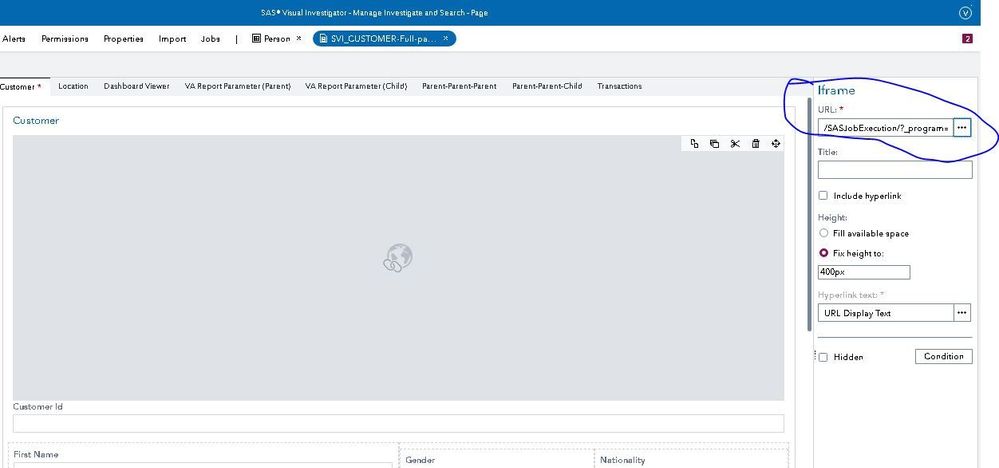999x468 pixels.
Task: Click the Customer Id input field
Action: (x=398, y=423)
